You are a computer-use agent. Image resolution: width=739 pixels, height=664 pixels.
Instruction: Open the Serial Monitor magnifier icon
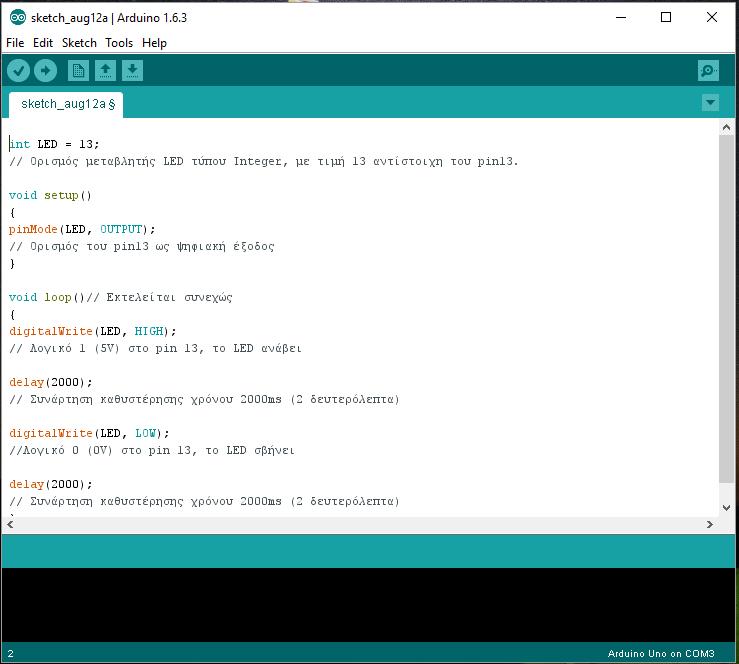[708, 71]
